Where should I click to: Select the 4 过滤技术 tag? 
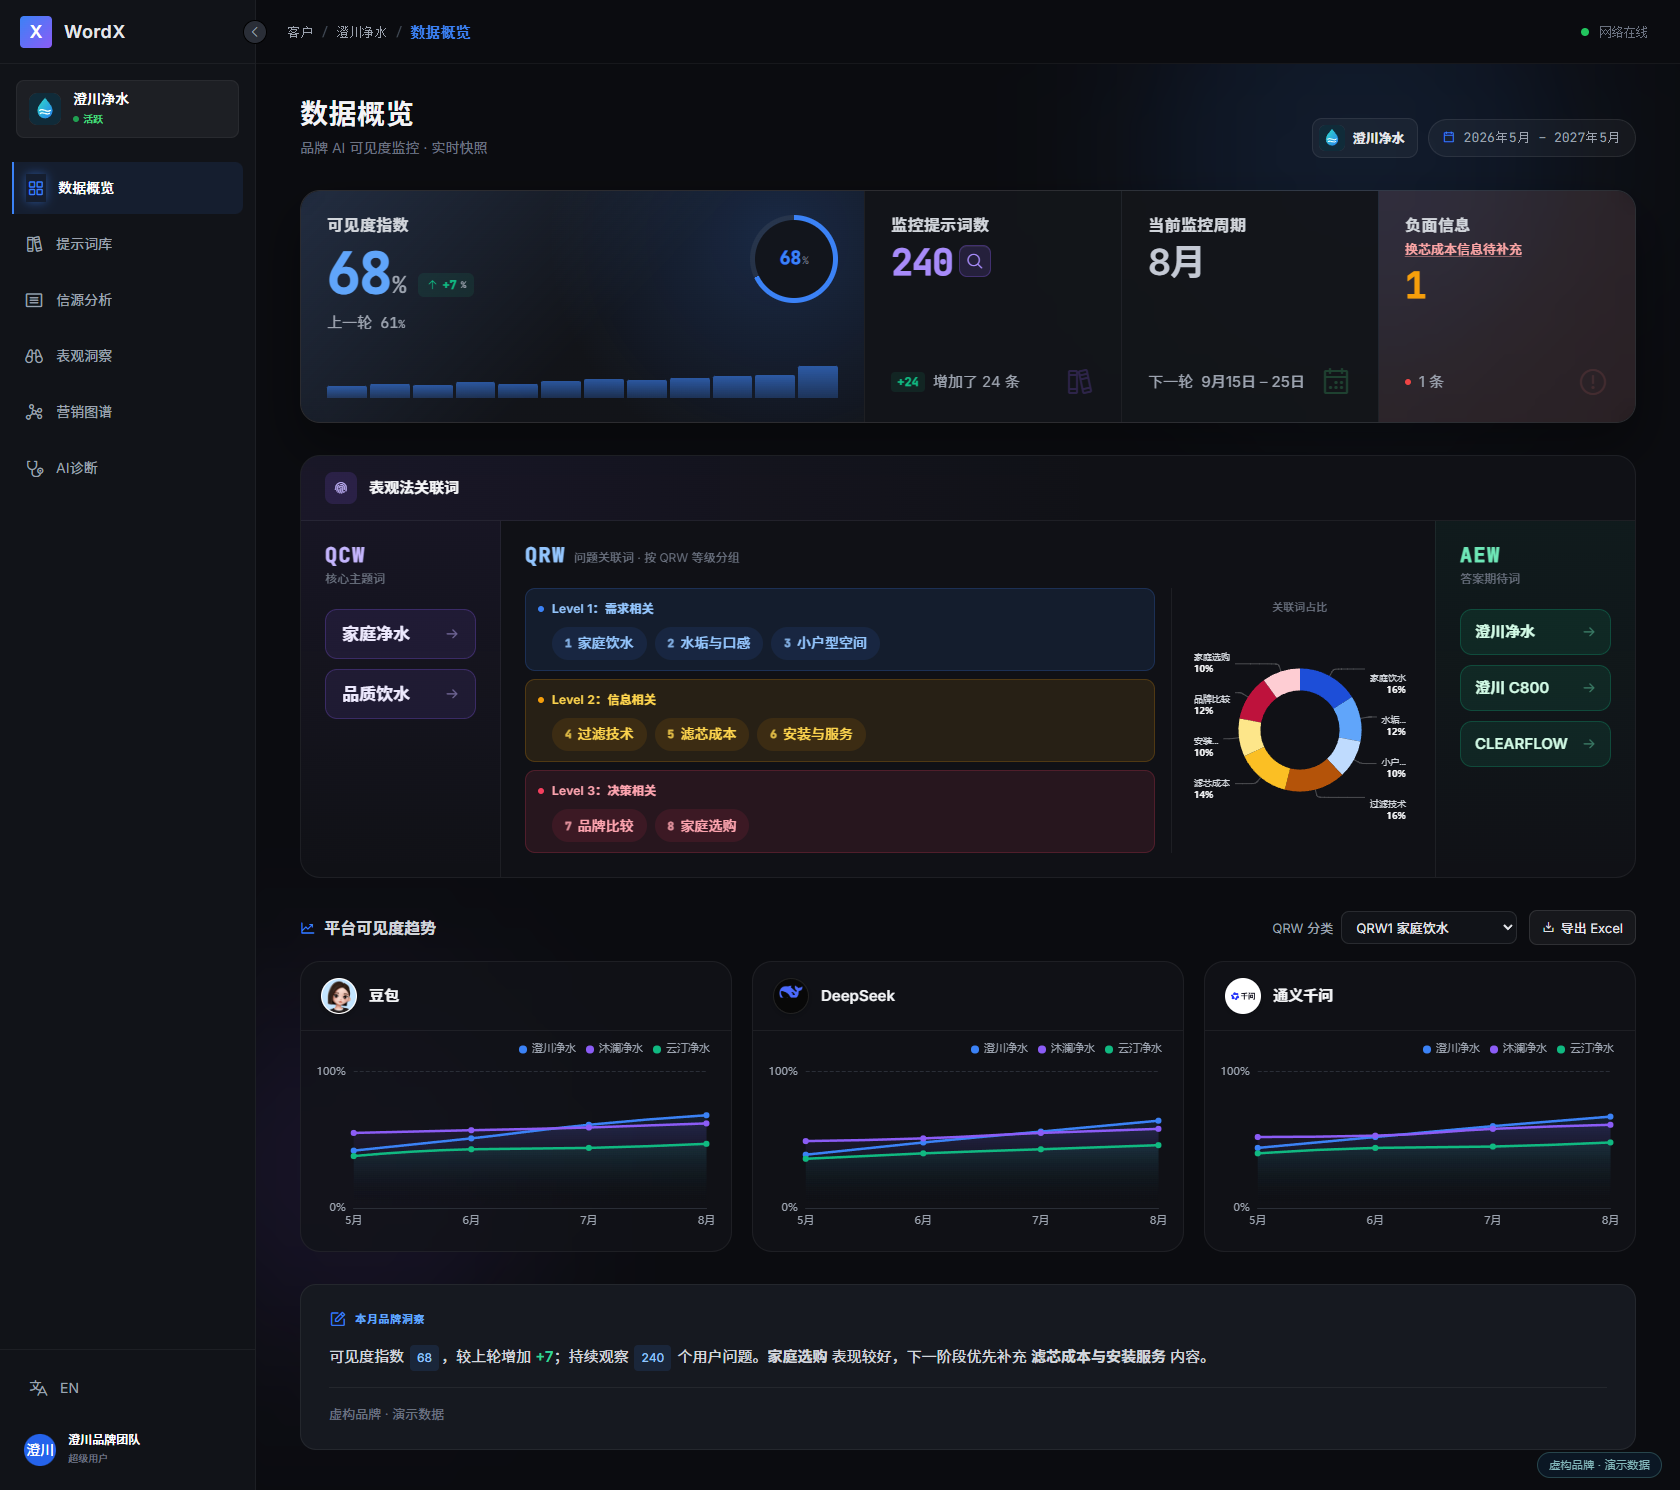click(x=599, y=734)
